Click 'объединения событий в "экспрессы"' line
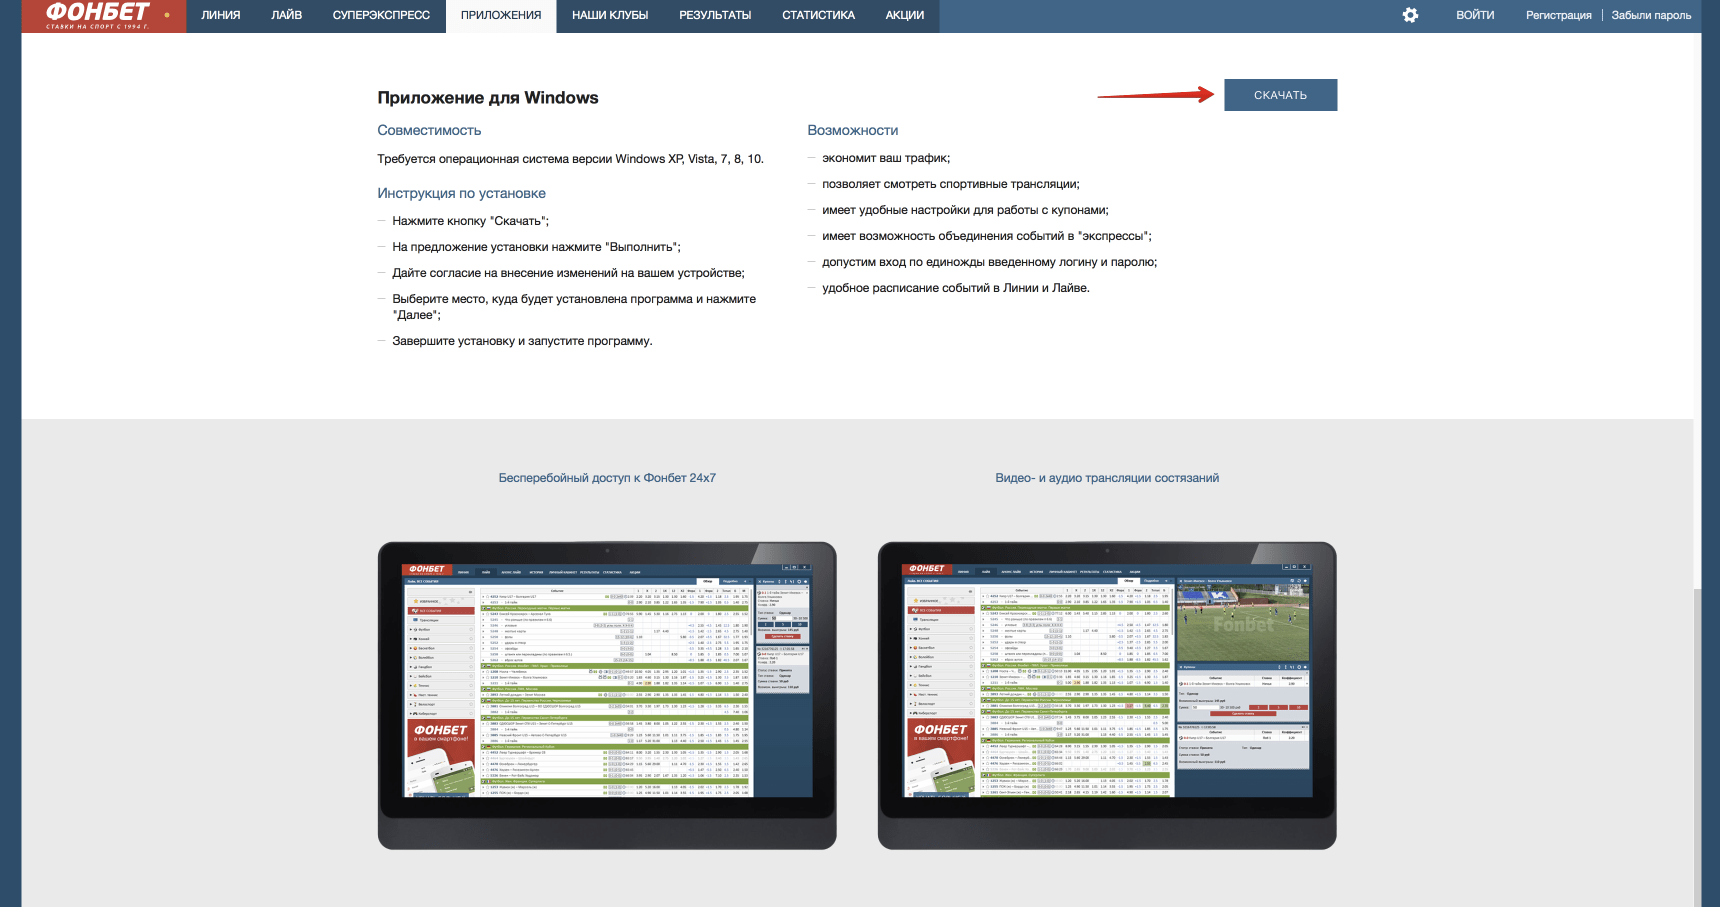1720x907 pixels. coord(987,236)
